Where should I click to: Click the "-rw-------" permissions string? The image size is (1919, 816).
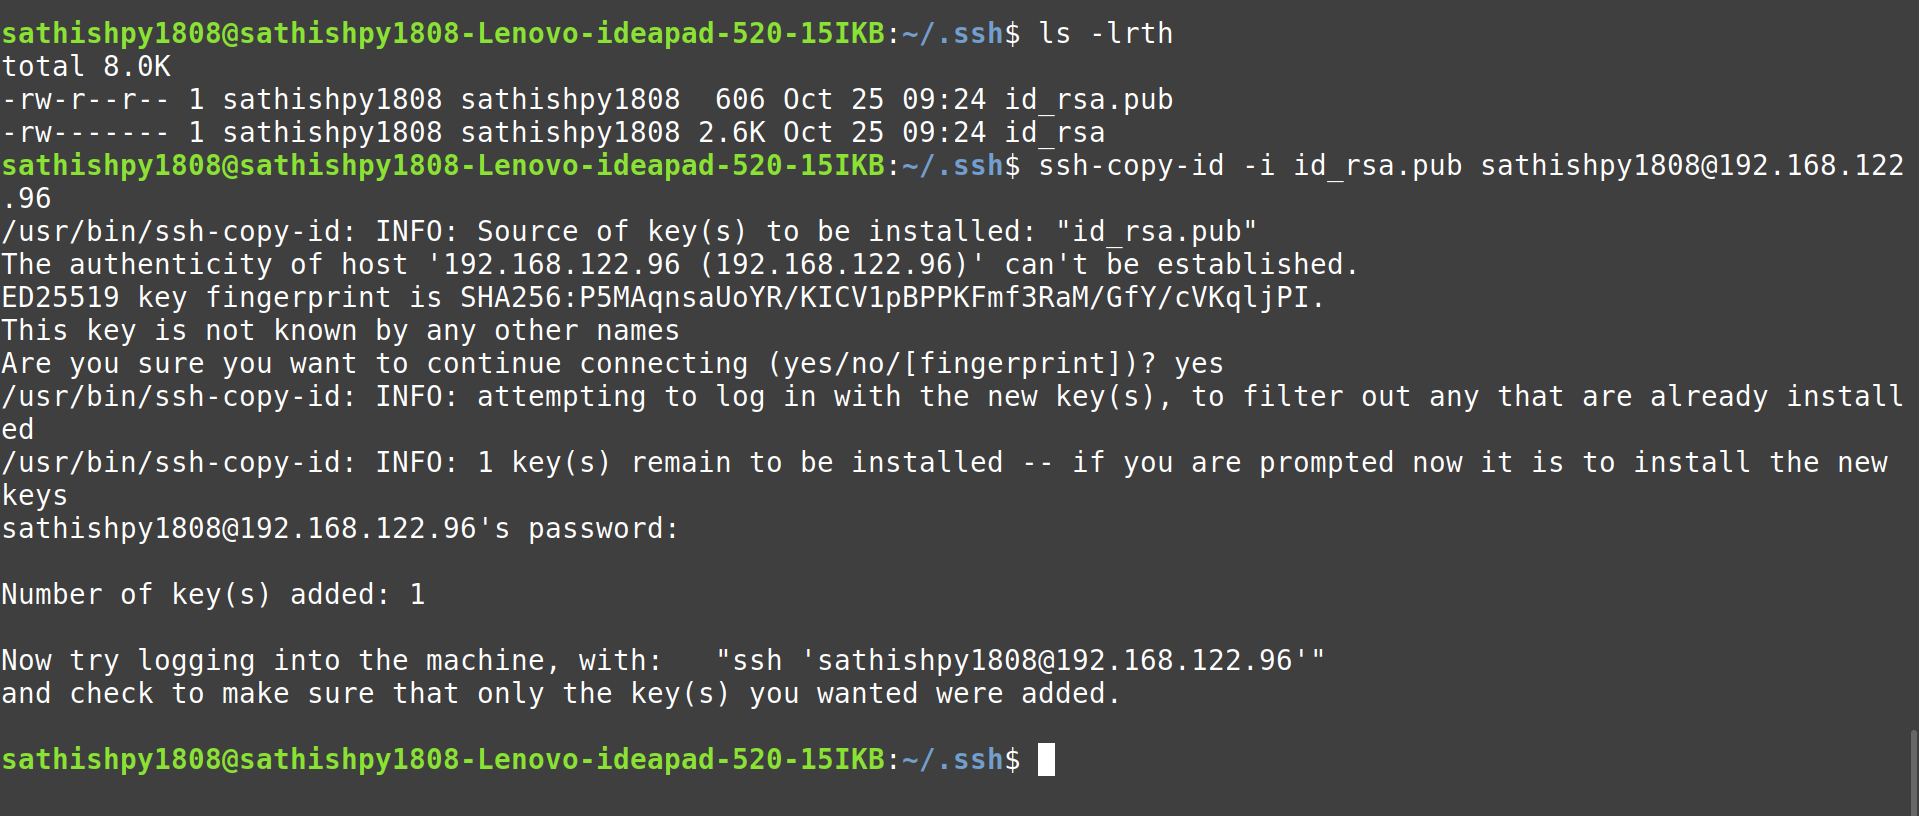tap(85, 133)
